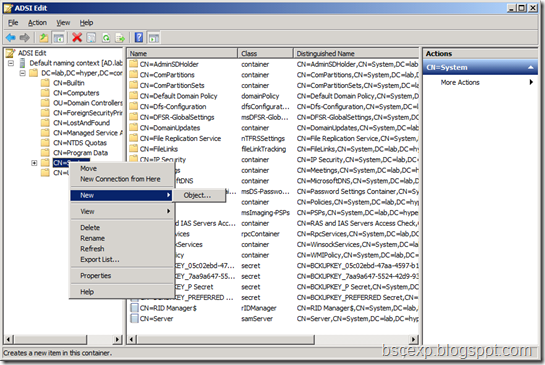Open the Help question mark icon
This screenshot has width=545, height=365.
[139, 37]
